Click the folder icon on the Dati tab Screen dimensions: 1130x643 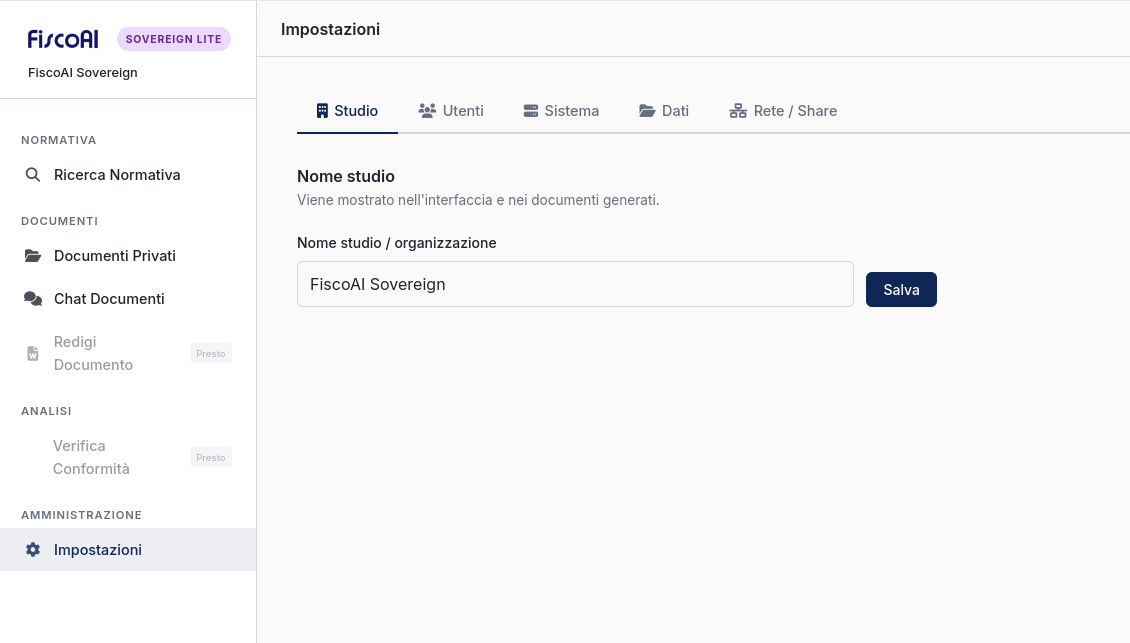point(646,110)
